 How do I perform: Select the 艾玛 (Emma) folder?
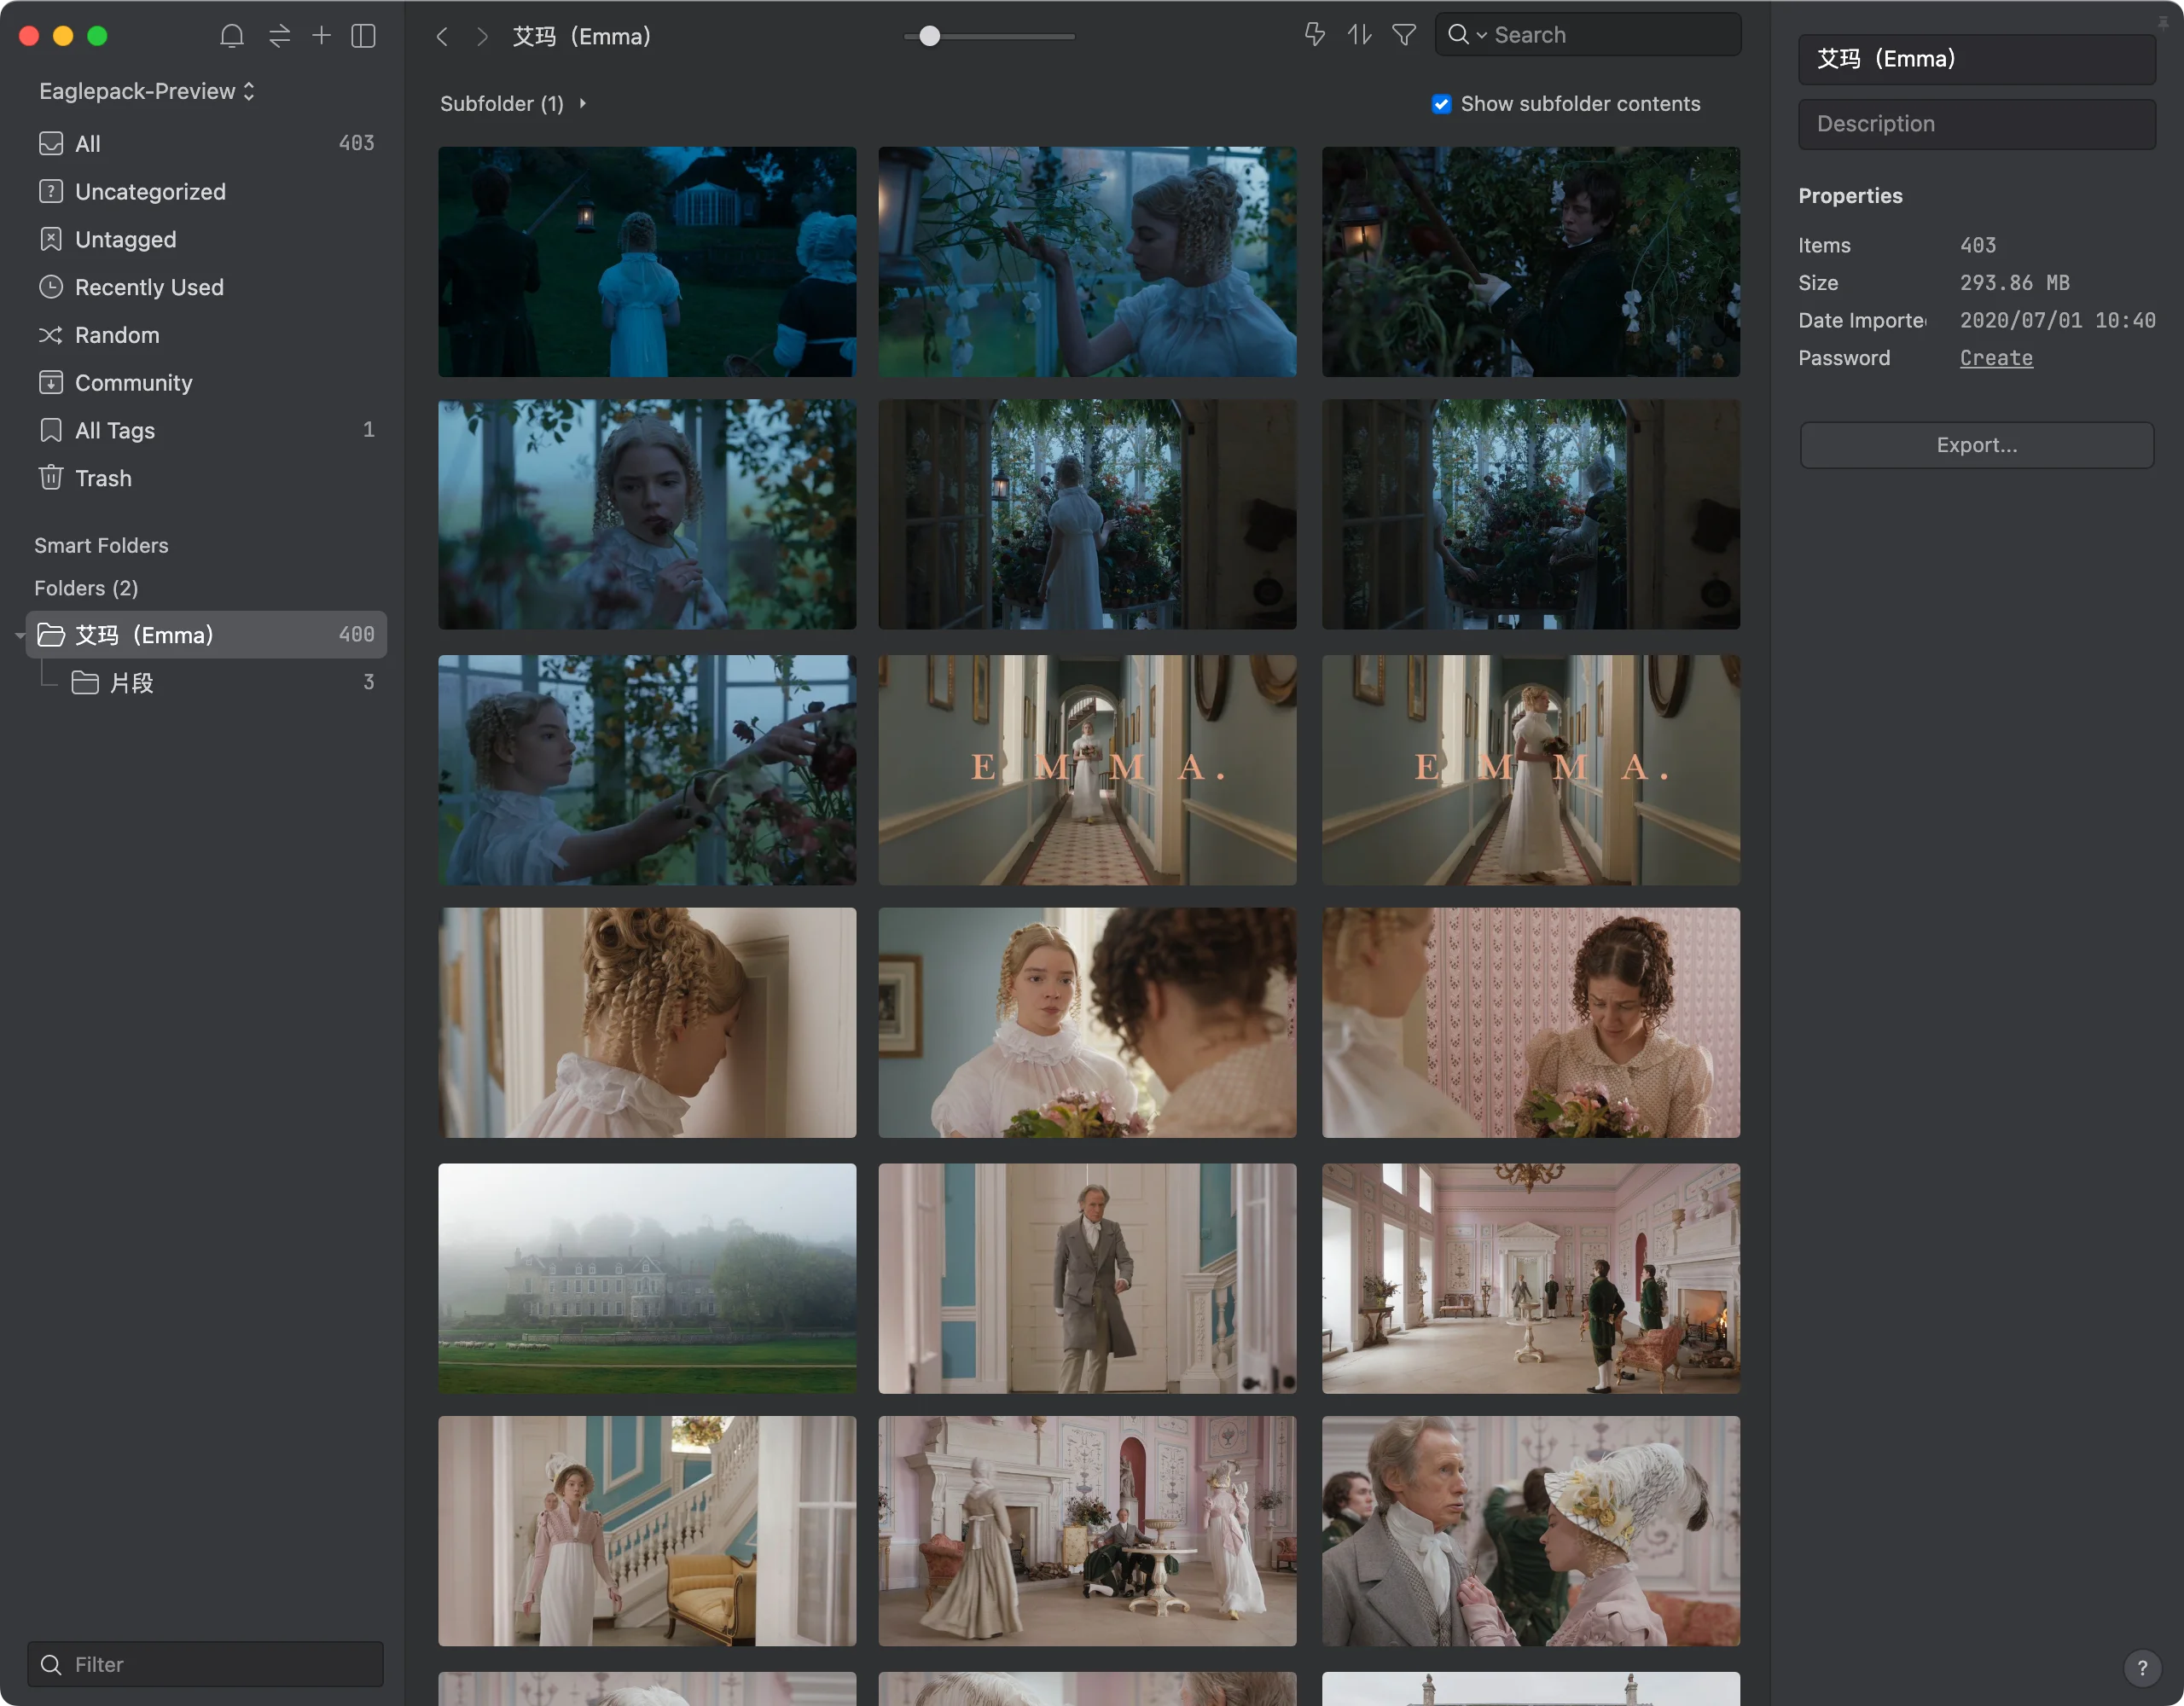click(x=205, y=635)
